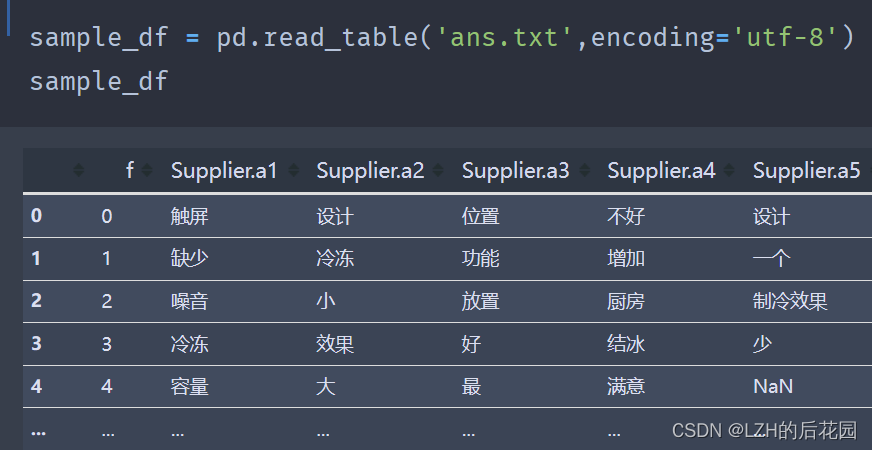Click the truncated rows ellipsis under index
872x450 pixels.
38,430
